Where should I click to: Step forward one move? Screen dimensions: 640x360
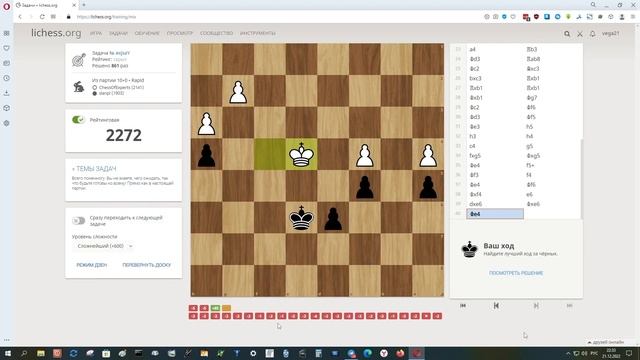536,306
